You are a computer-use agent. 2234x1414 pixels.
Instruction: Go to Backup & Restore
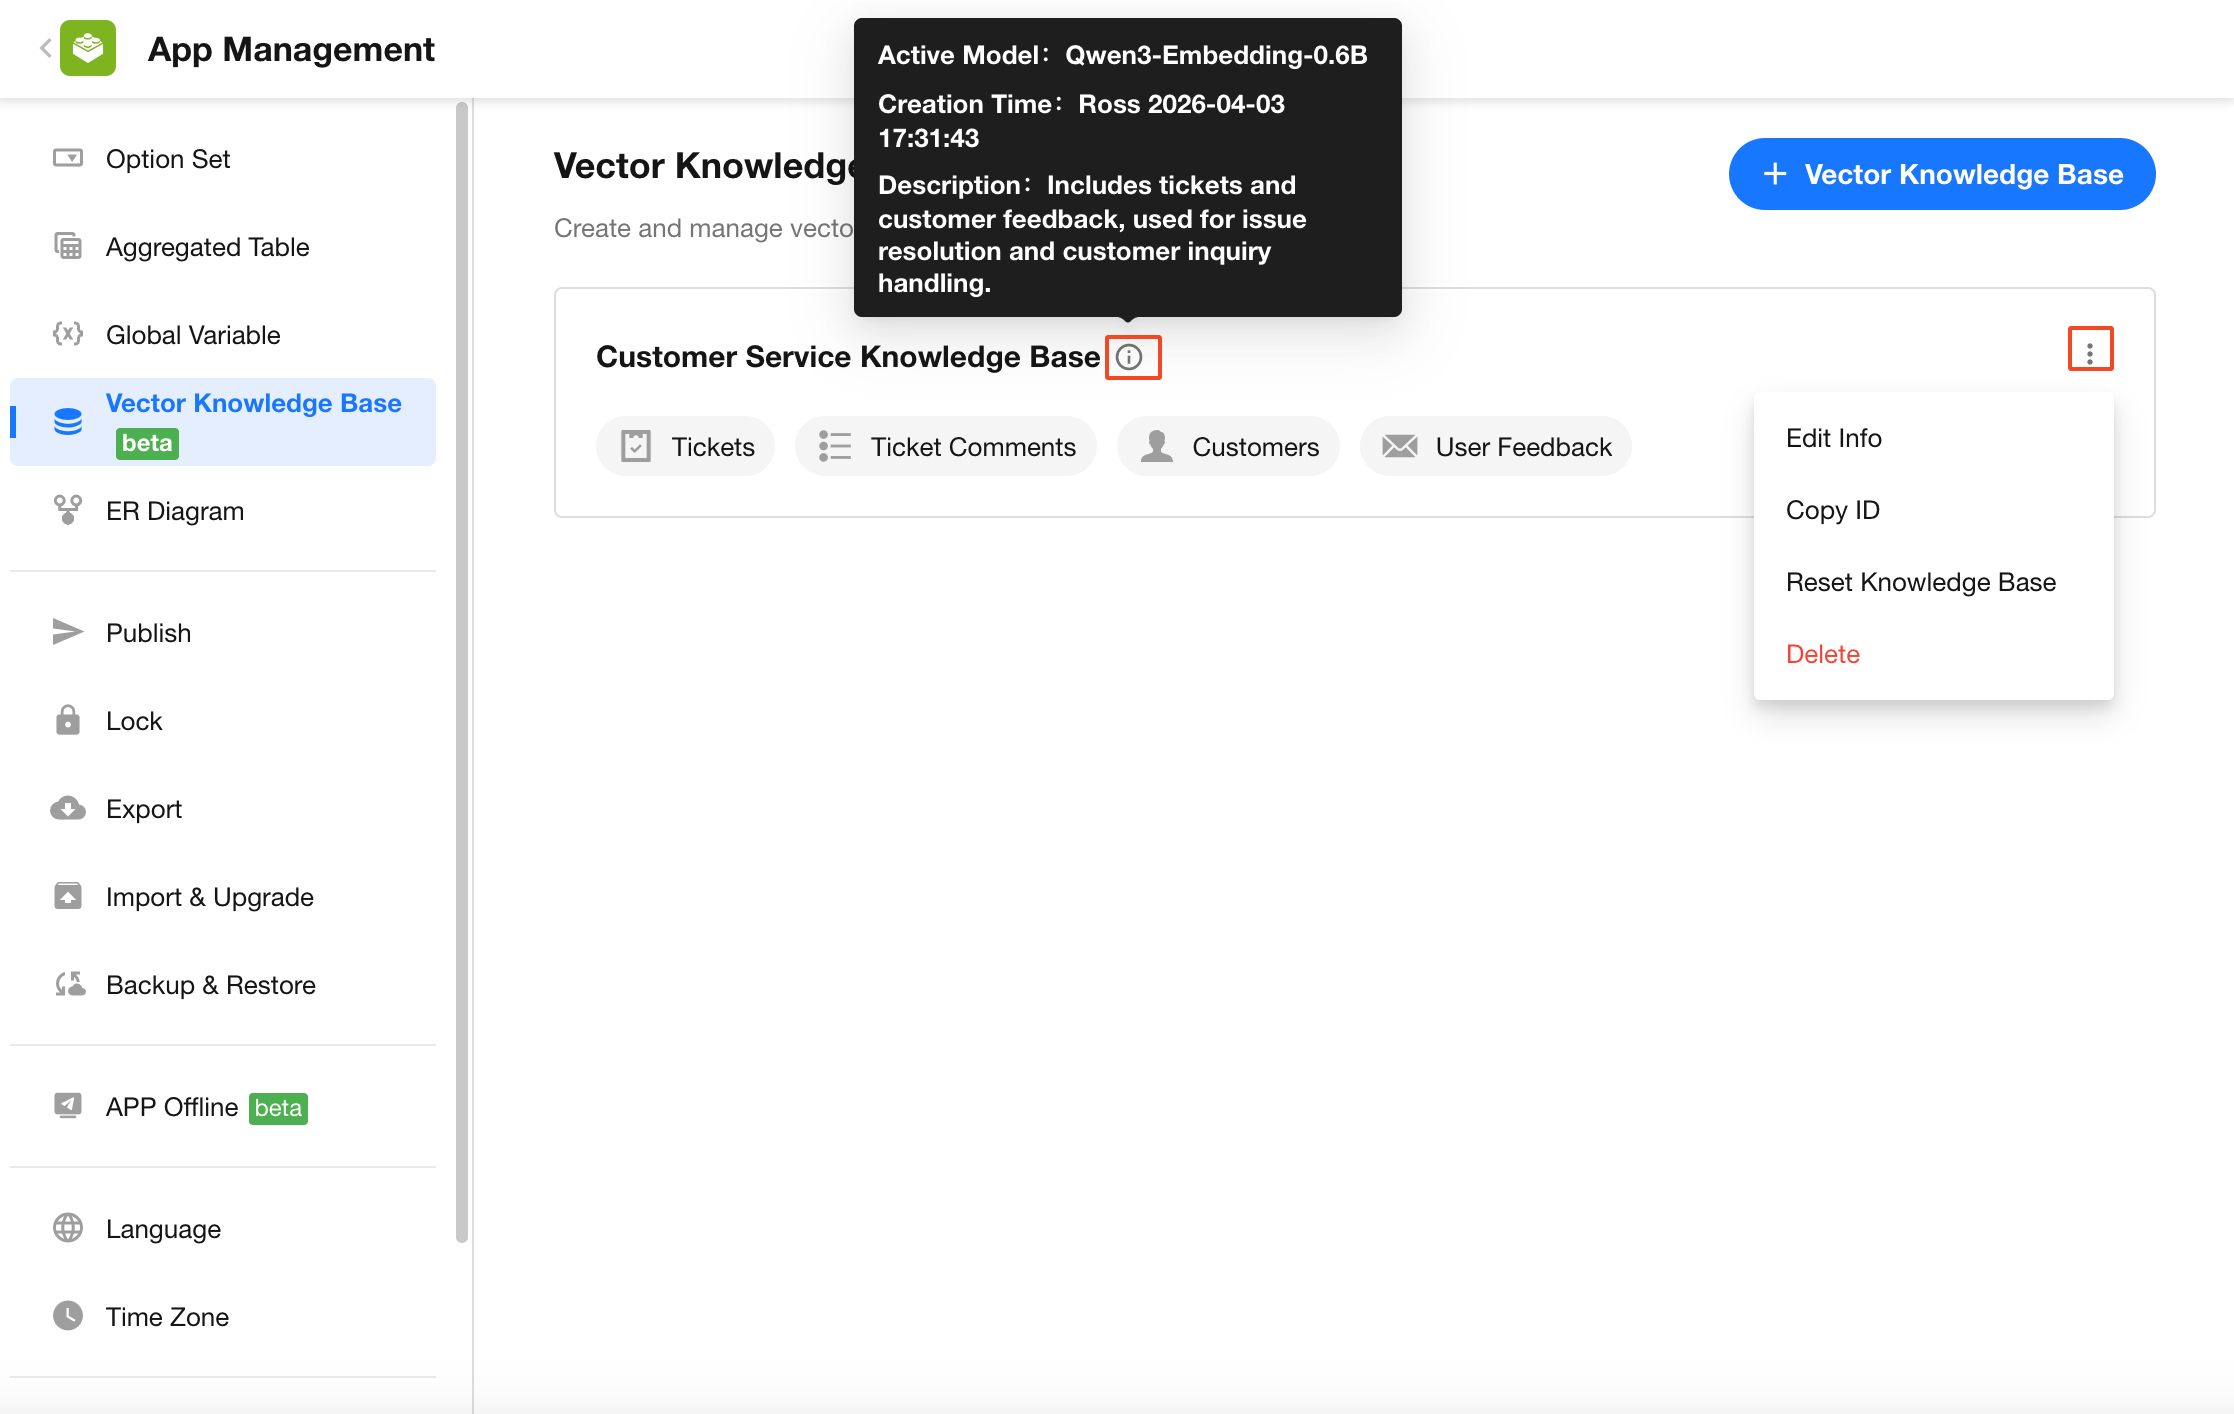click(x=210, y=984)
